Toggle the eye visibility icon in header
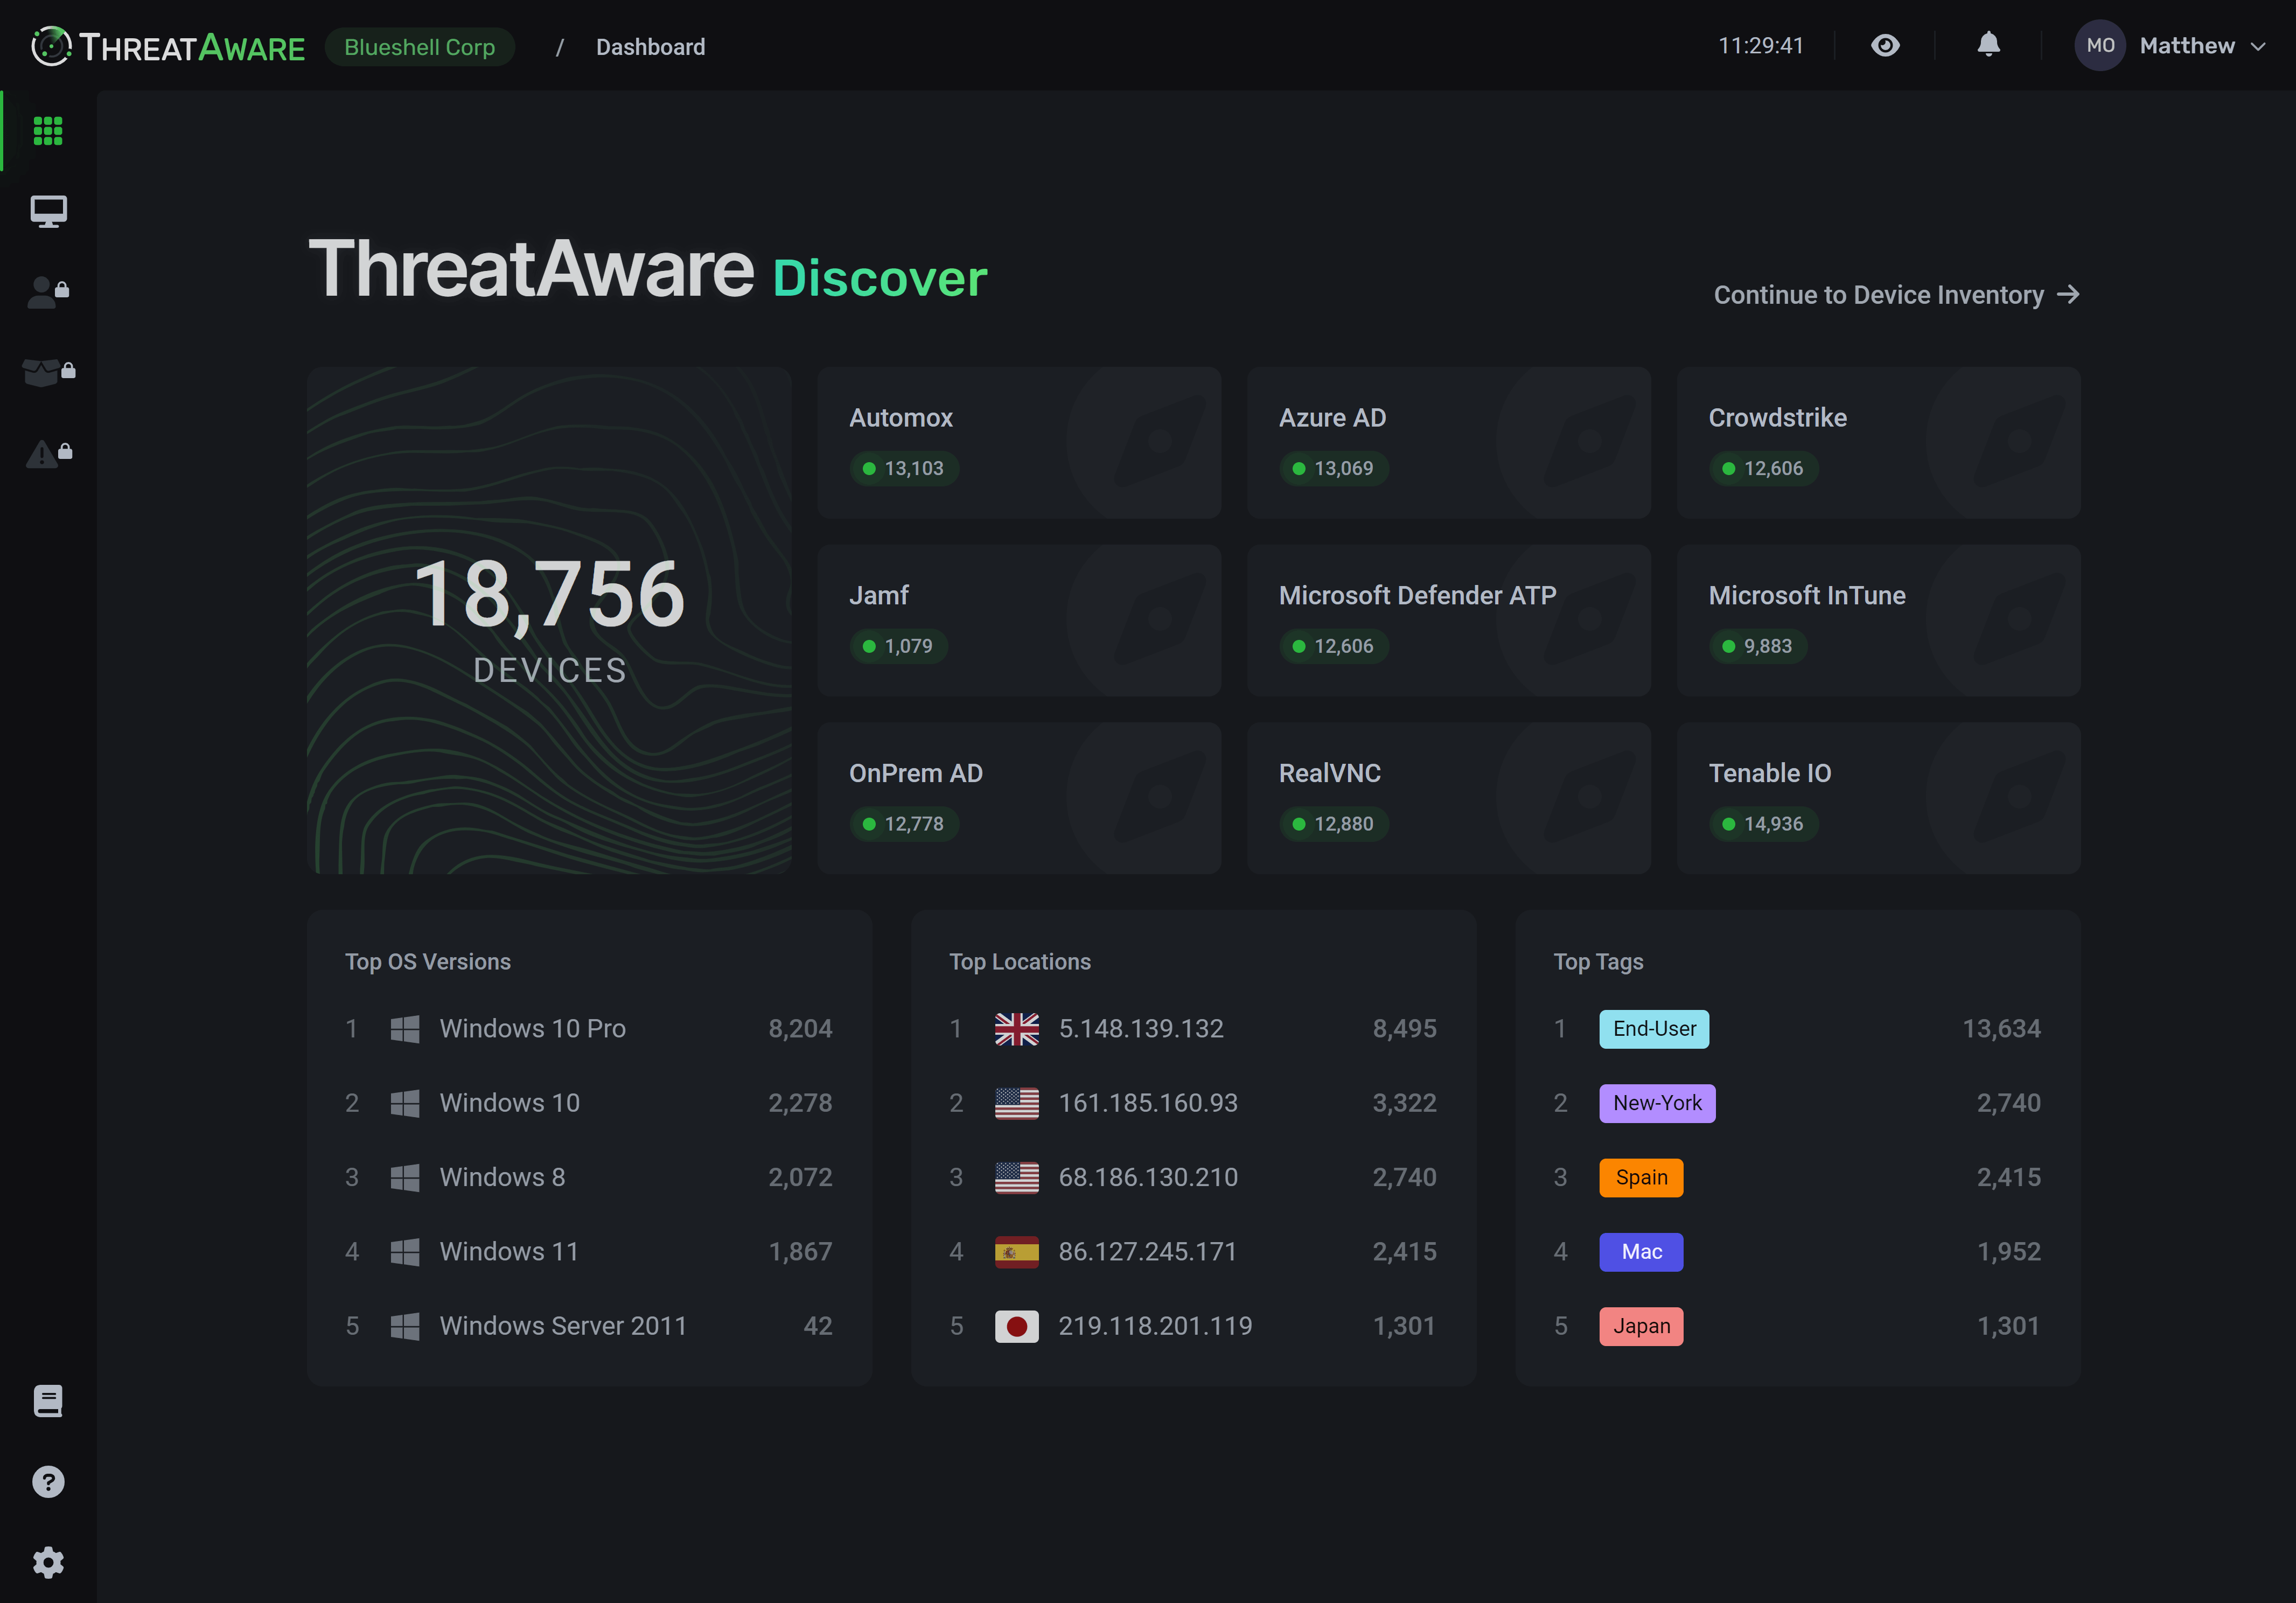The image size is (2296, 1603). click(1885, 45)
